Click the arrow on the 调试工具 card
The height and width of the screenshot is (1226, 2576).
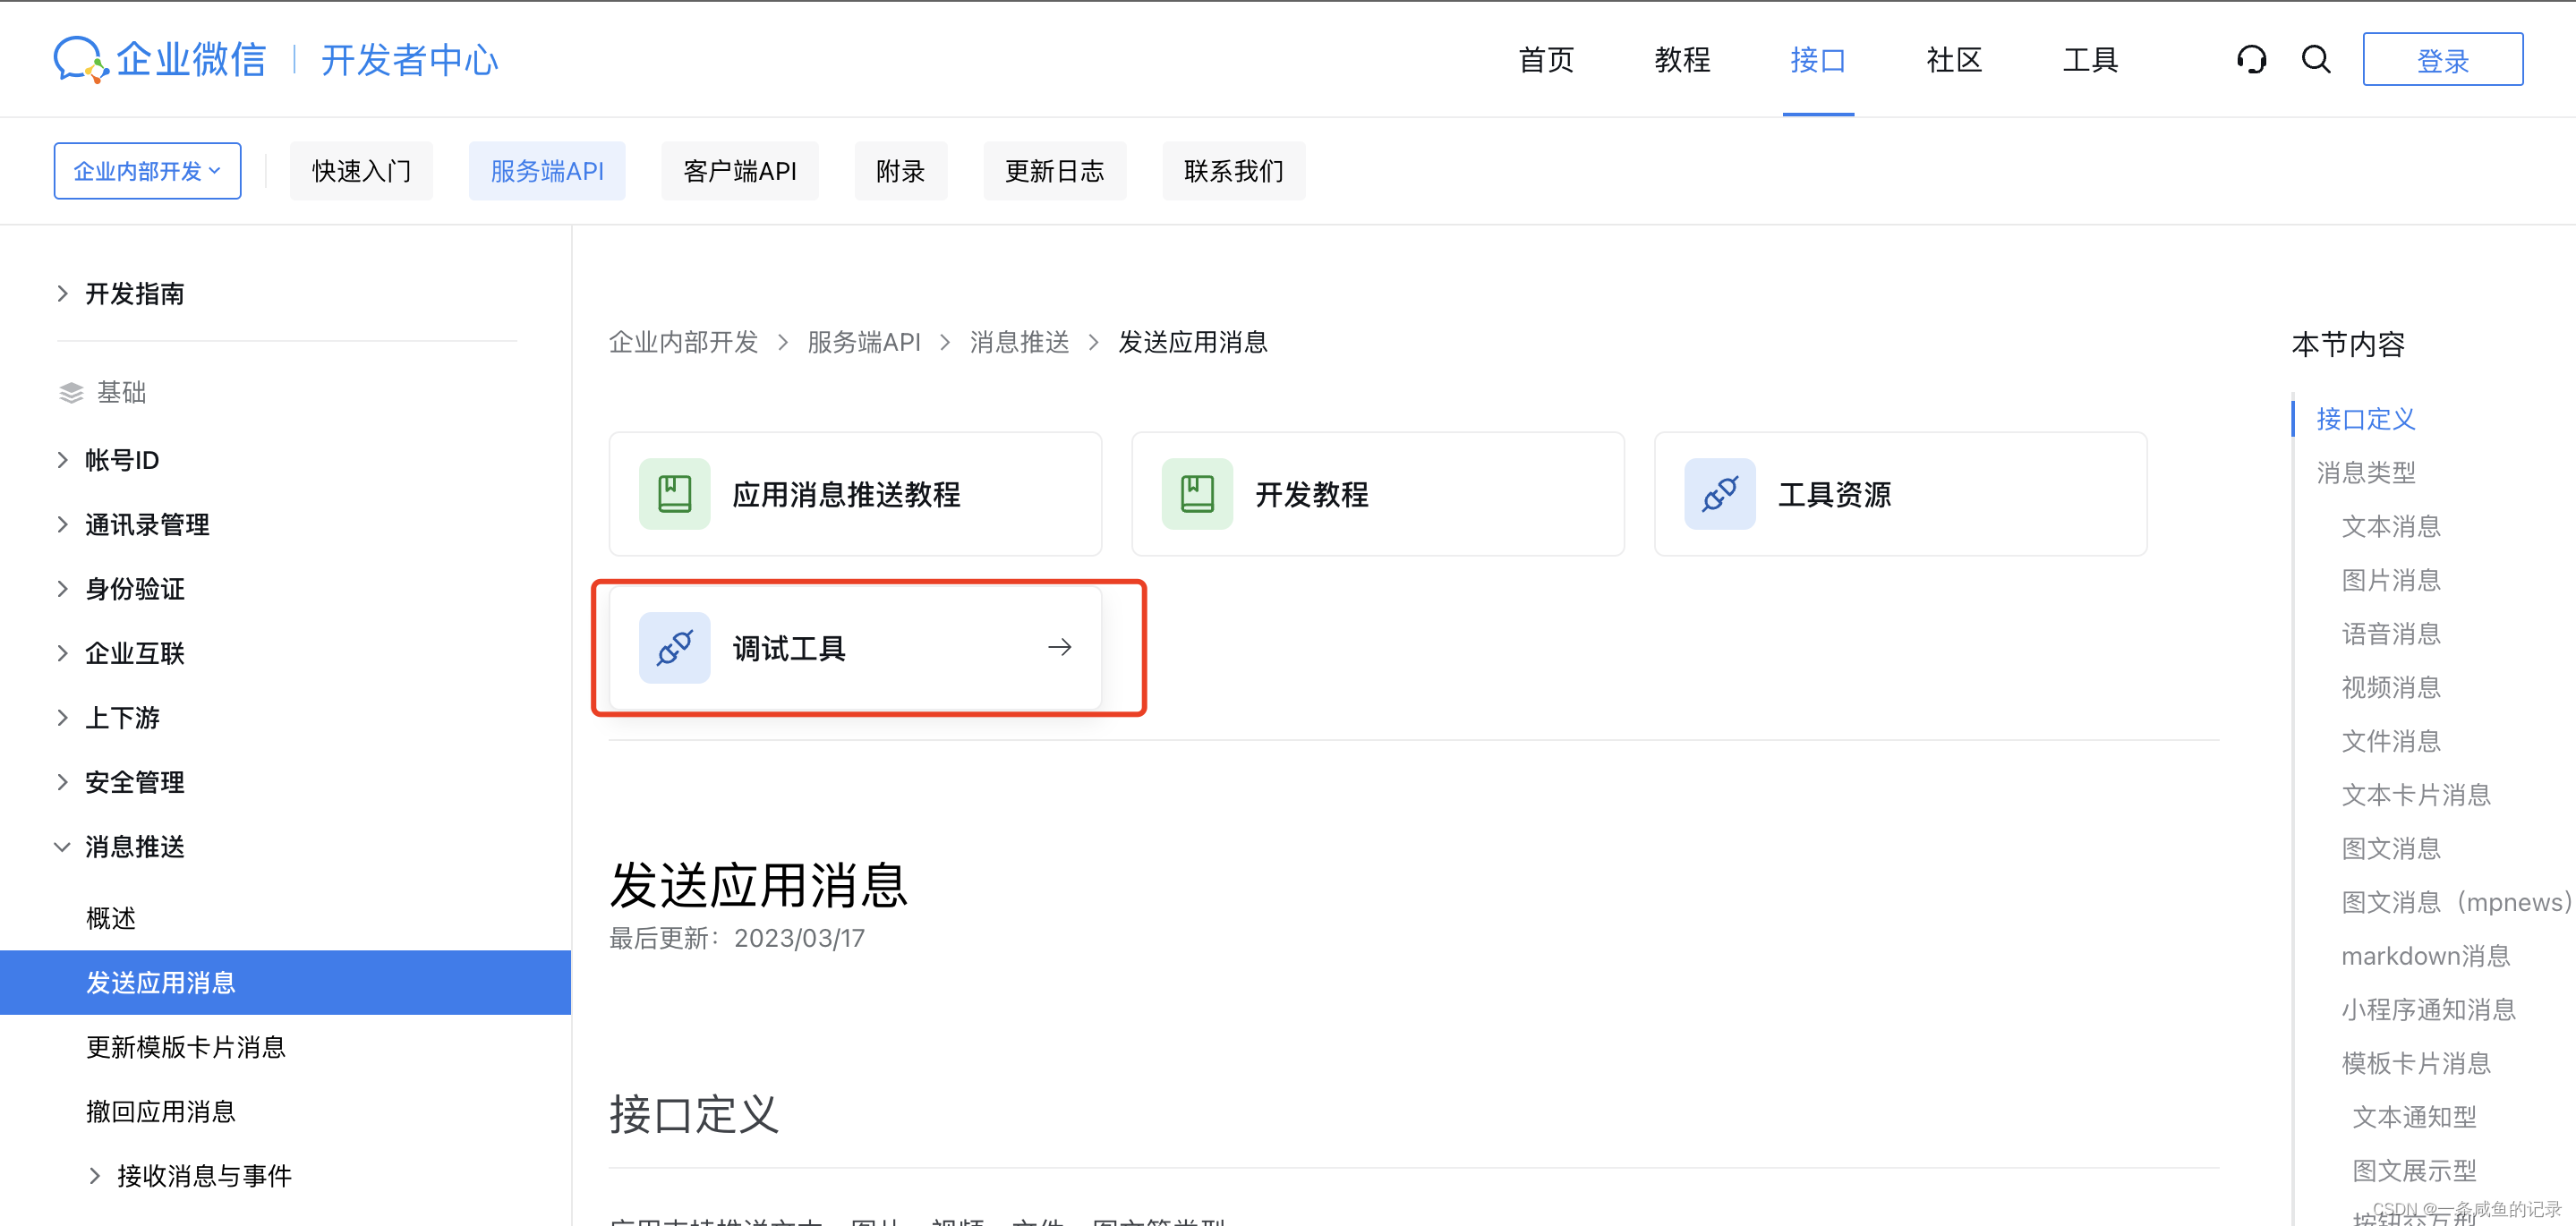coord(1060,648)
